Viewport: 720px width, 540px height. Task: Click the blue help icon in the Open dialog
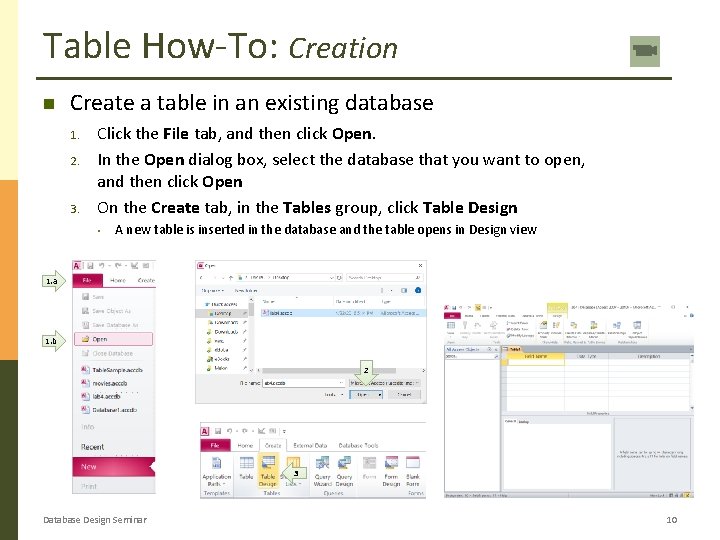pyautogui.click(x=418, y=290)
